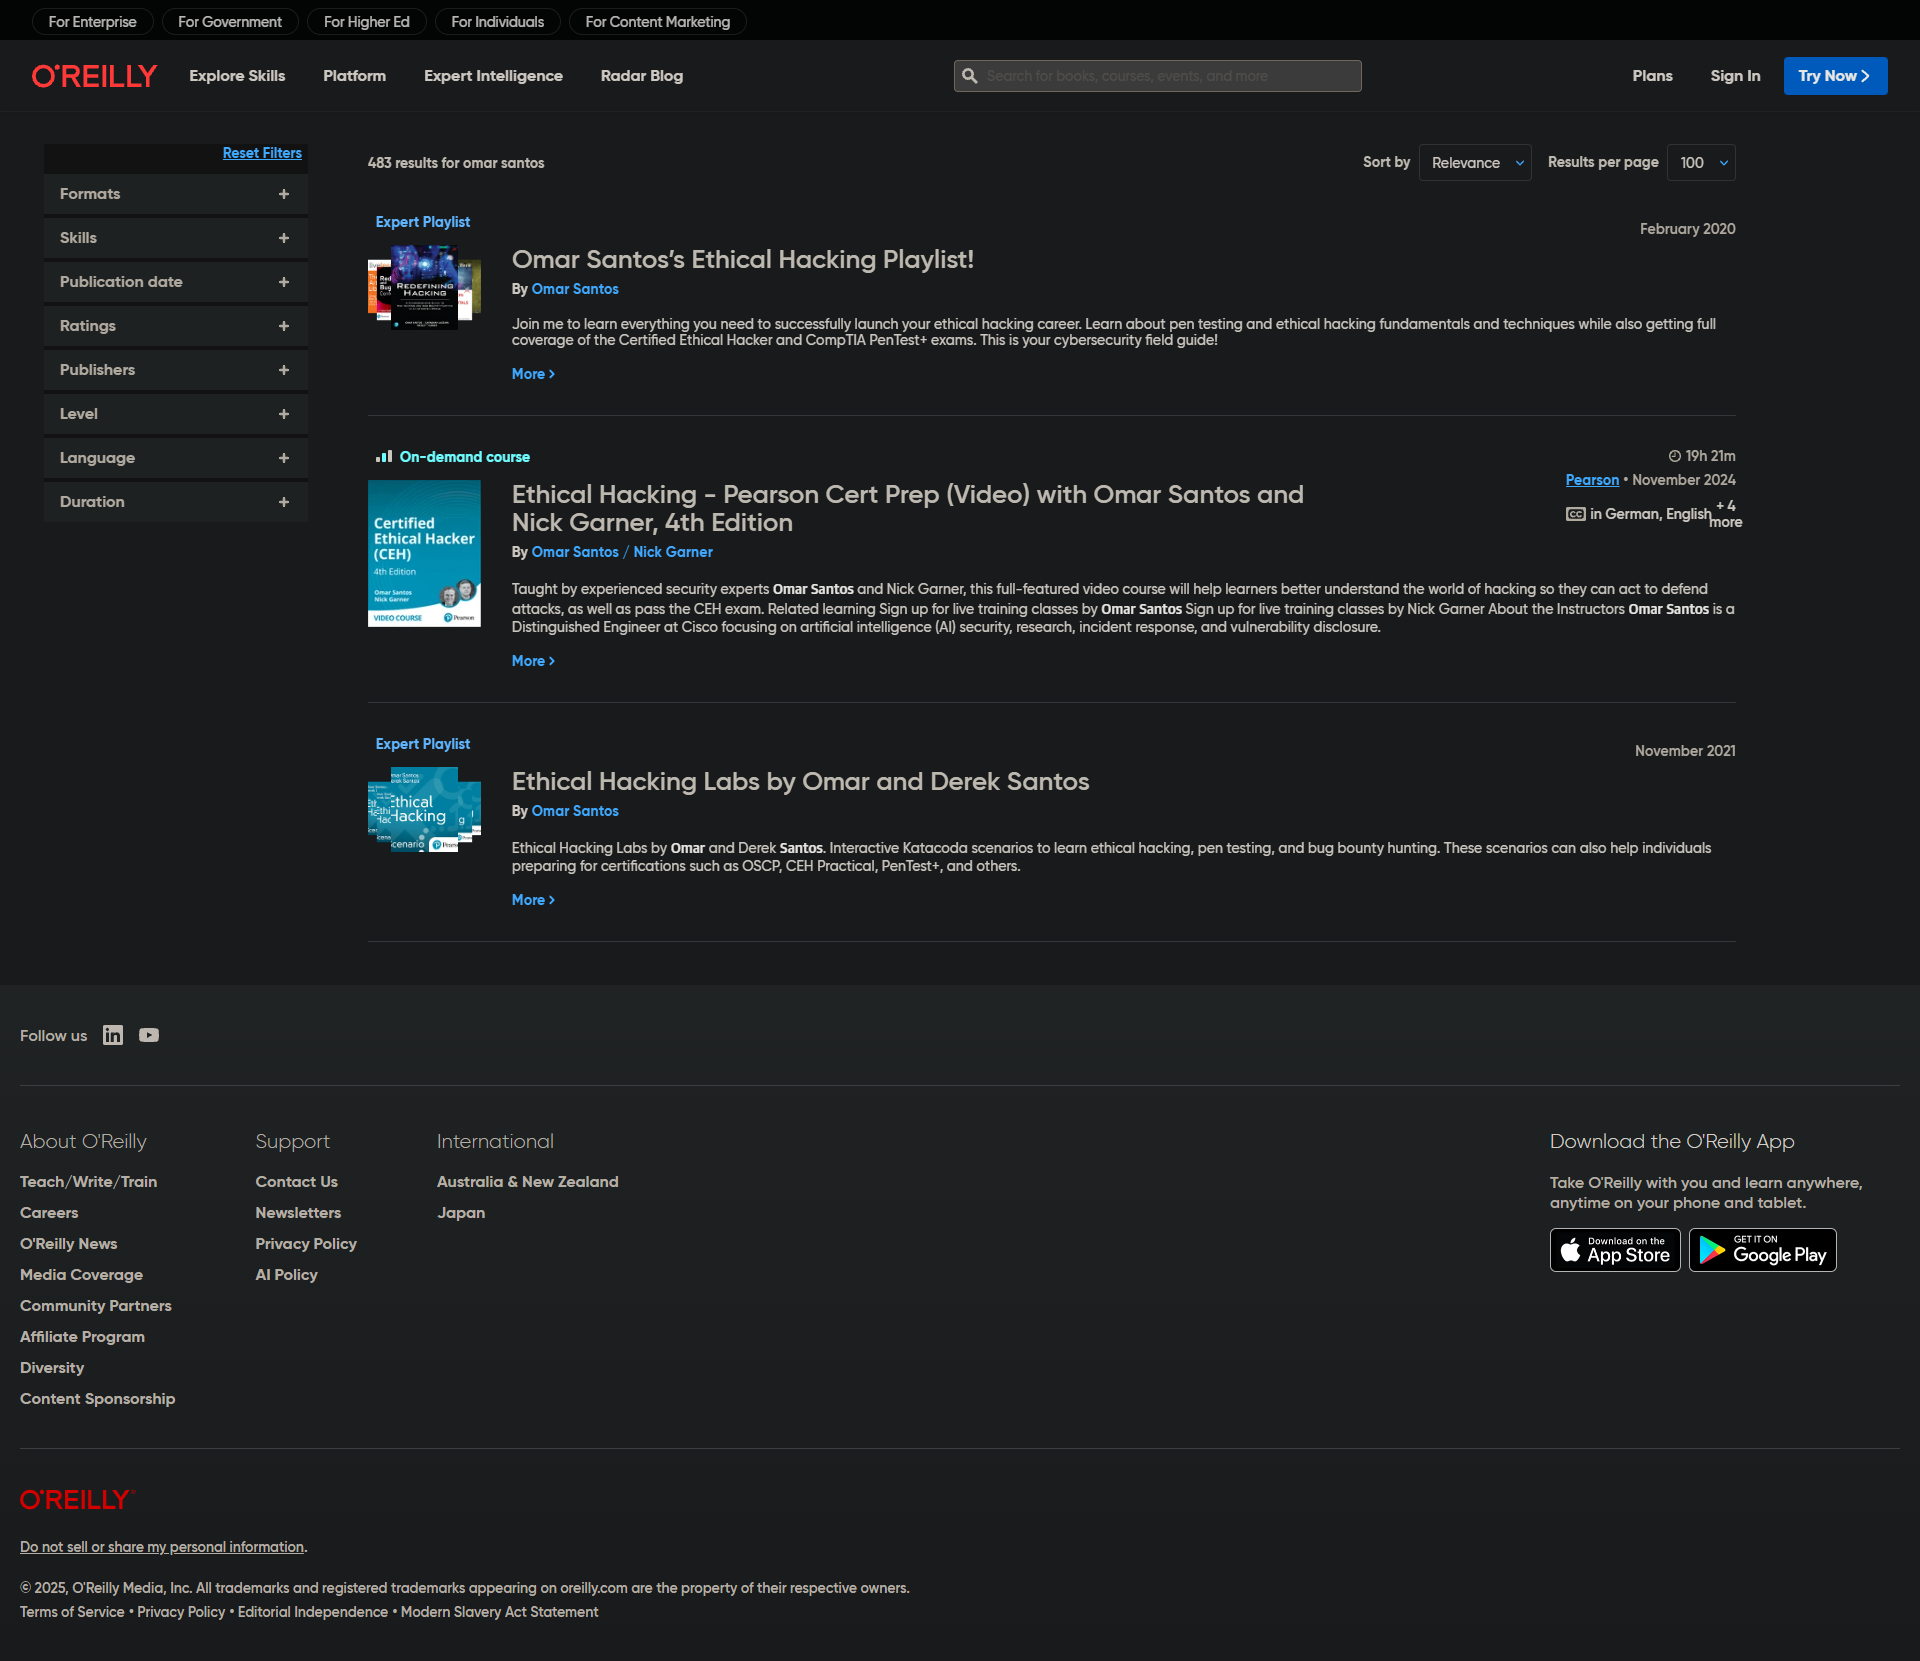Image resolution: width=1920 pixels, height=1661 pixels.
Task: Open the Explore Skills menu
Action: tap(237, 76)
